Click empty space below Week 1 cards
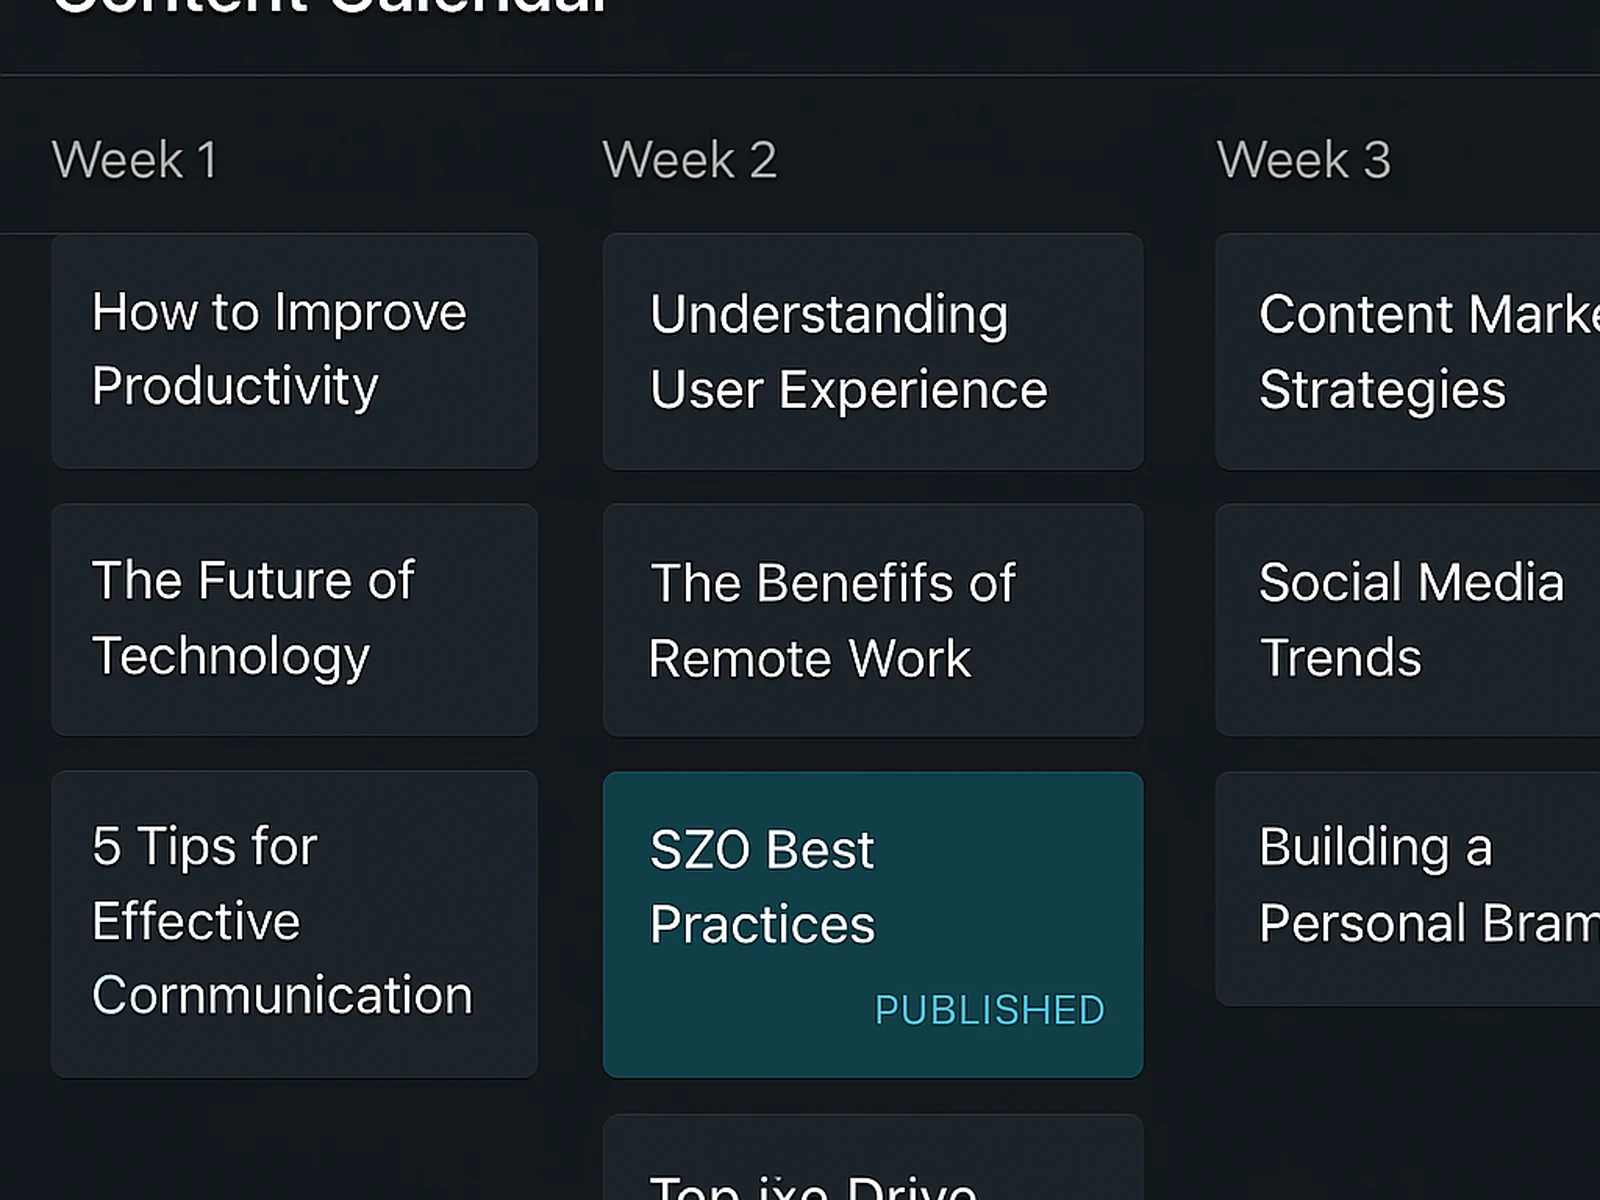The height and width of the screenshot is (1200, 1600). (x=294, y=1140)
